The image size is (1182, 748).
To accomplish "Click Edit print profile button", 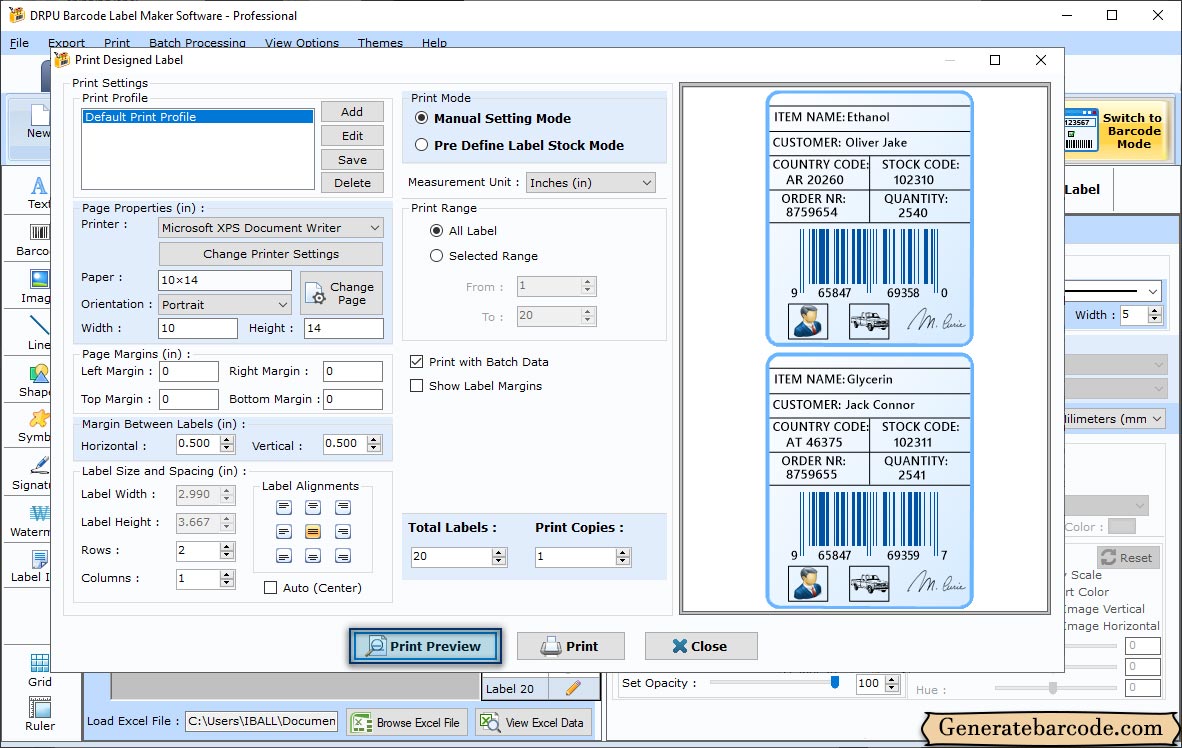I will 352,136.
